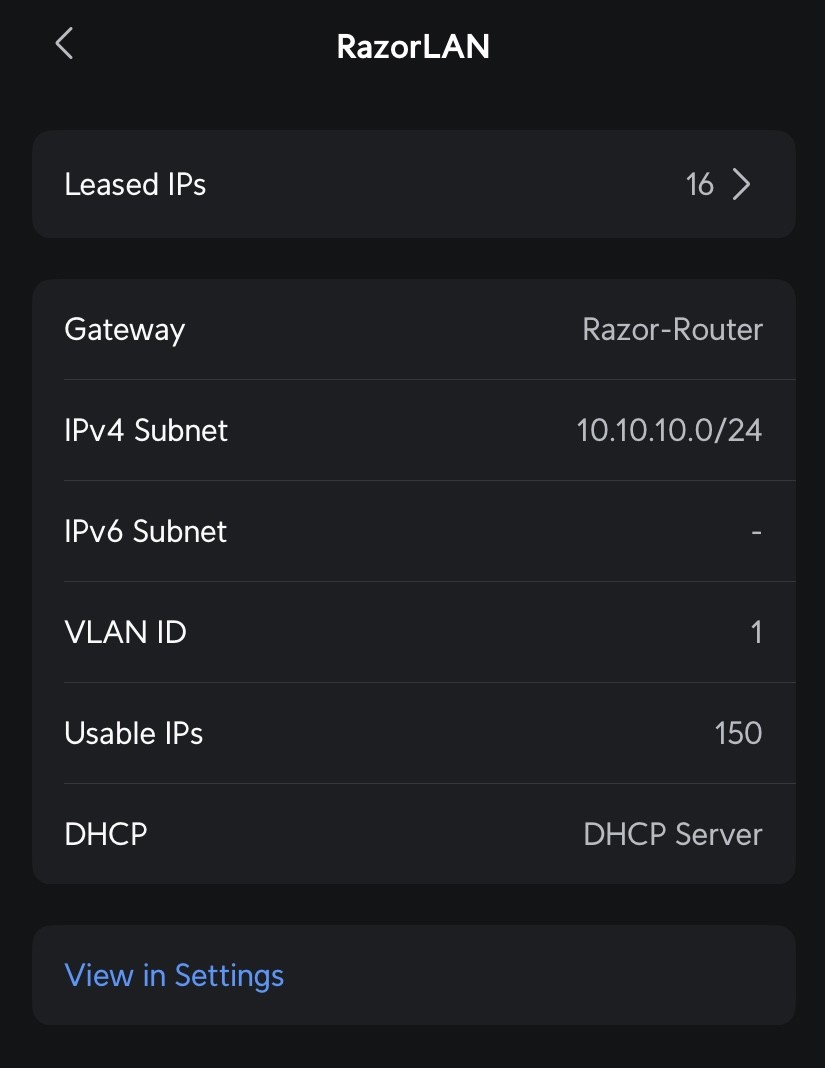Select the leased IP count of 16
The image size is (825, 1068).
click(x=699, y=185)
